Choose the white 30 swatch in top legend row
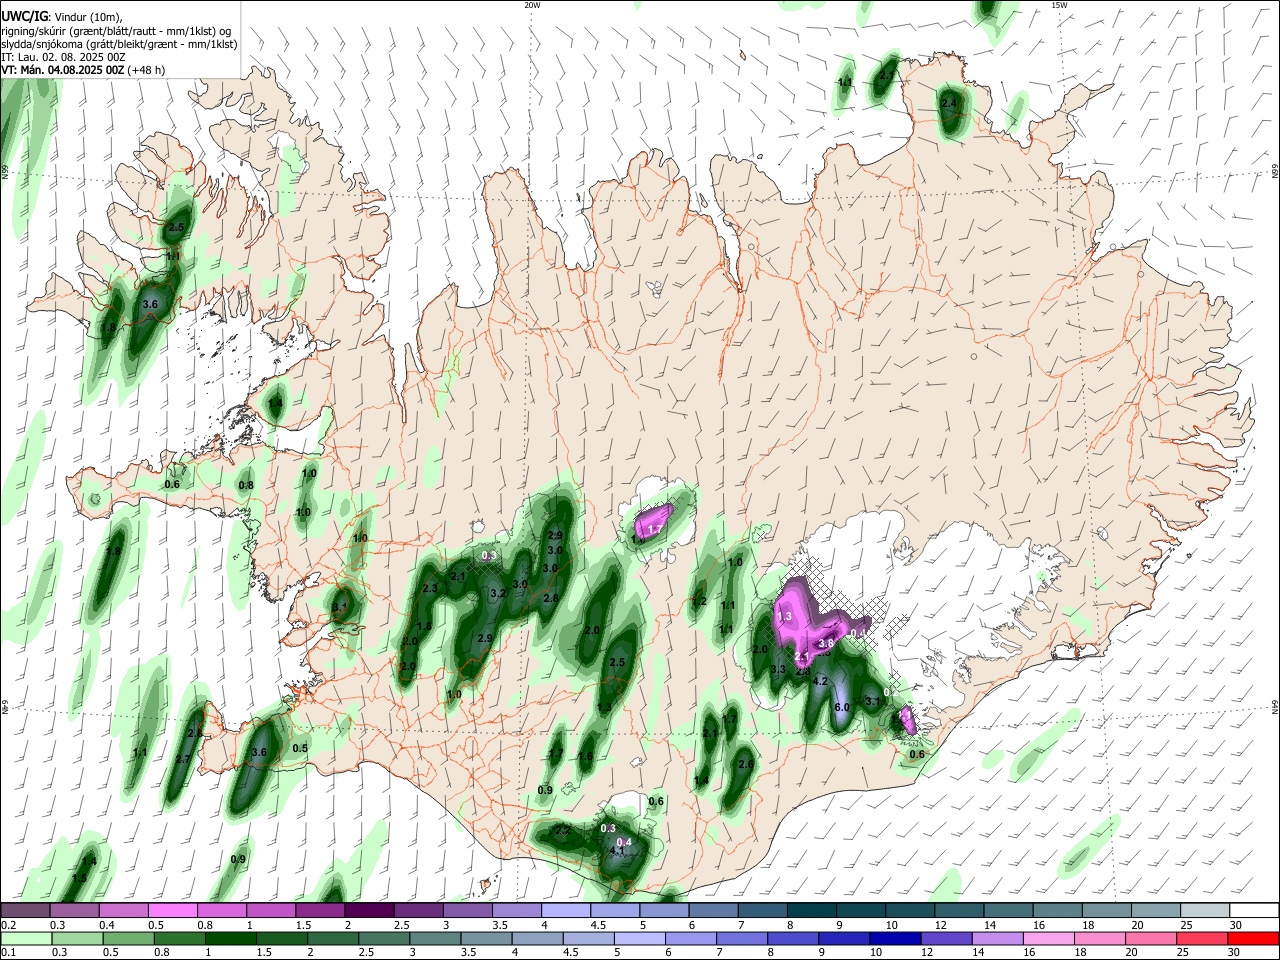1280x960 pixels. coord(1253,910)
